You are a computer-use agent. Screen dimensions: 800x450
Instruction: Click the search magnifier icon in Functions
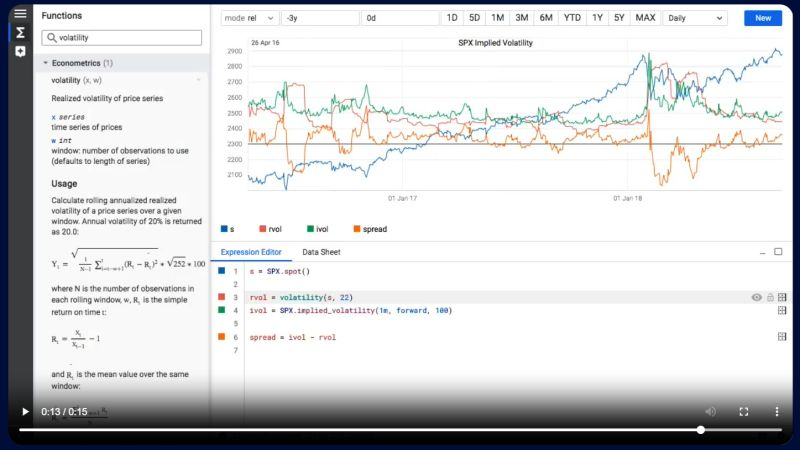coord(52,38)
